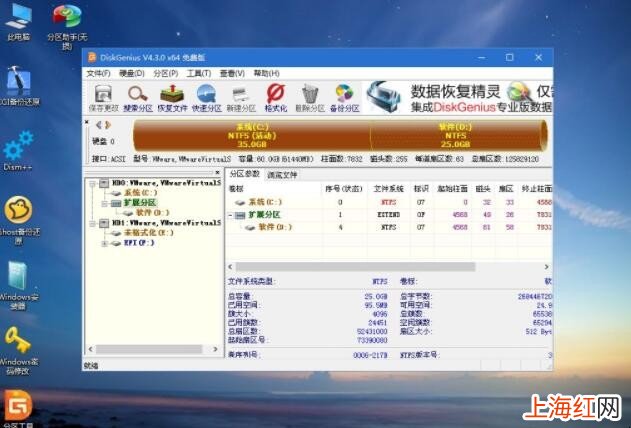Open the 工具(T) menu

tap(199, 74)
